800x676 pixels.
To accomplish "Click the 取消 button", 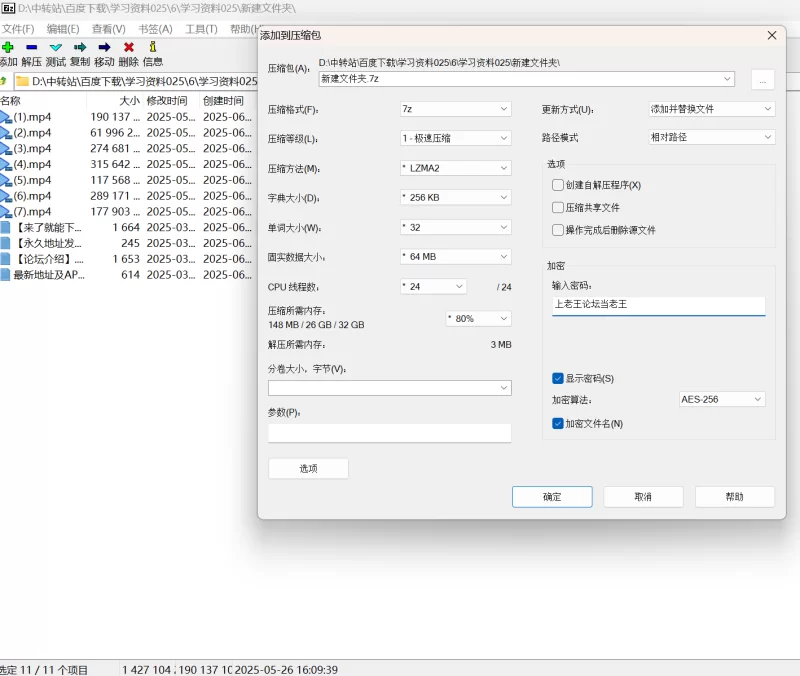I will pos(643,497).
